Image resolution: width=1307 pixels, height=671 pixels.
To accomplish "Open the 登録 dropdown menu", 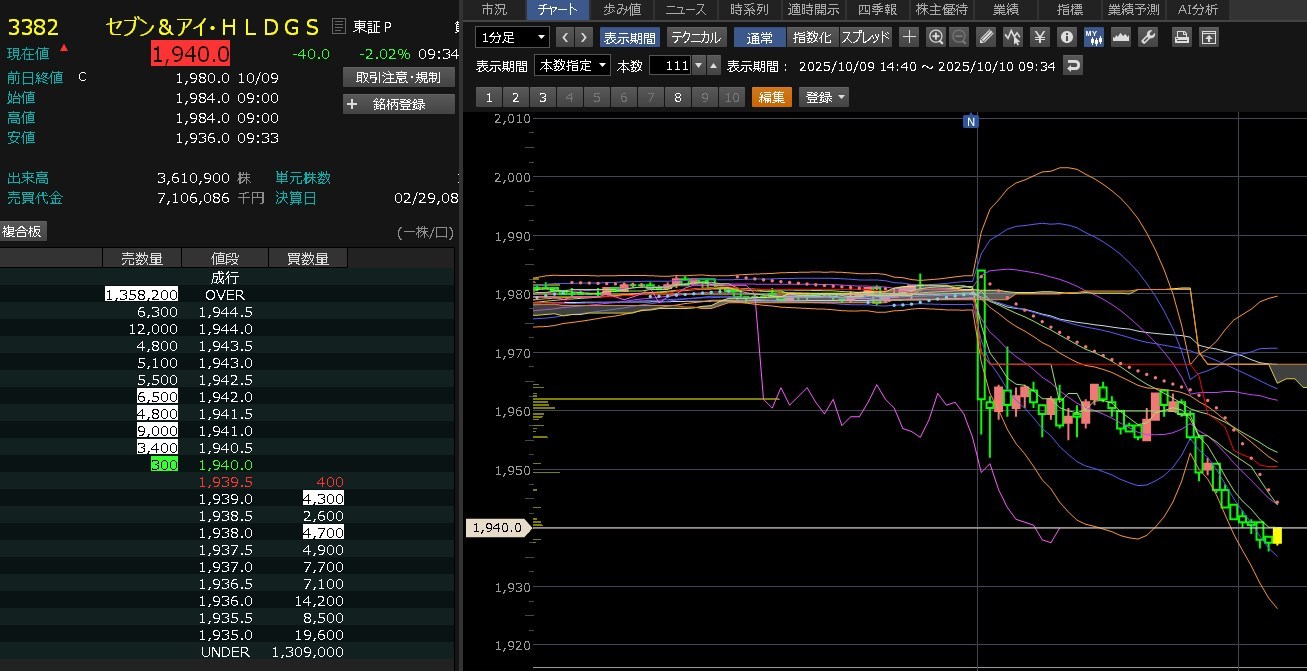I will (x=824, y=97).
